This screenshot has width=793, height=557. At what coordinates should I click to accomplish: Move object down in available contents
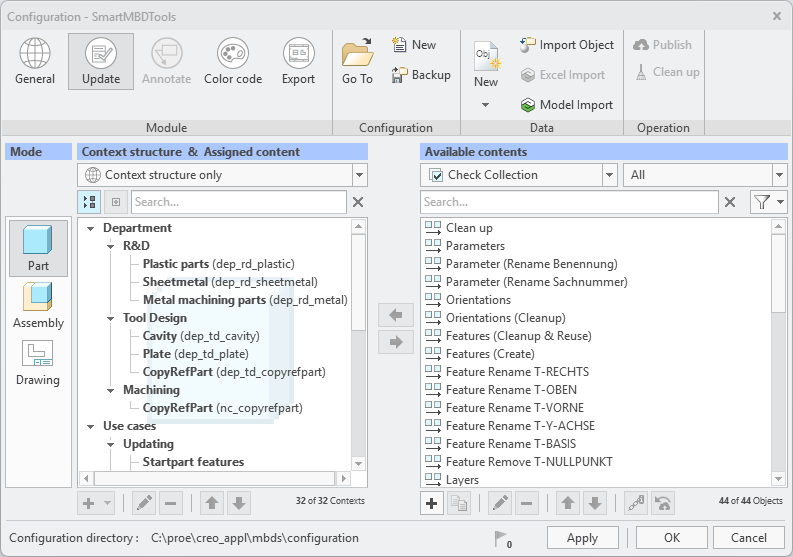(595, 503)
